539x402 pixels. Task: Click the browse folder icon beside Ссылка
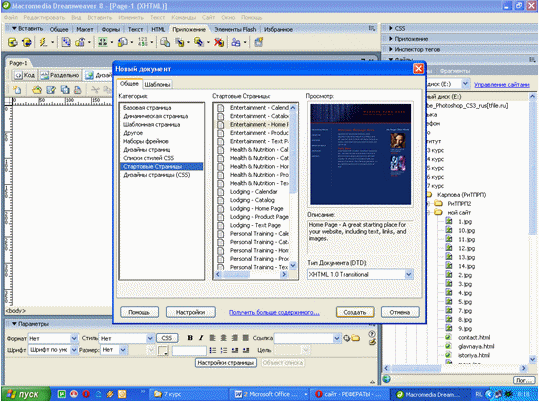click(x=355, y=338)
